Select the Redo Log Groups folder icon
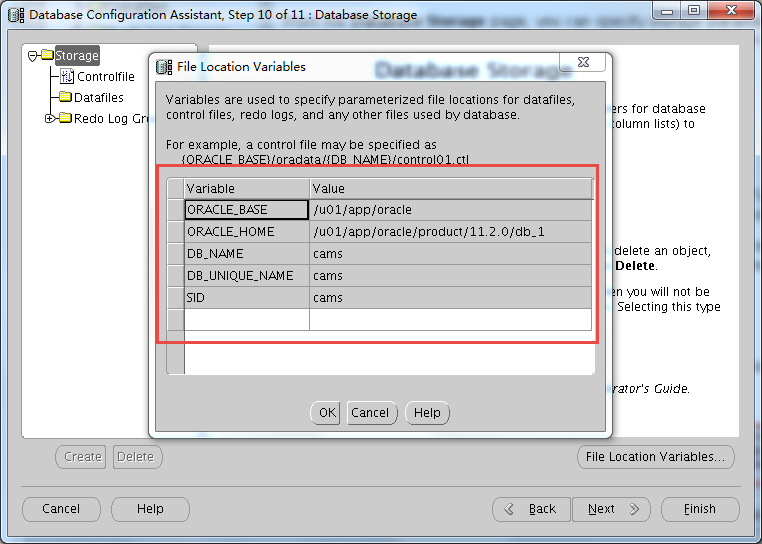Image resolution: width=762 pixels, height=544 pixels. pyautogui.click(x=66, y=118)
